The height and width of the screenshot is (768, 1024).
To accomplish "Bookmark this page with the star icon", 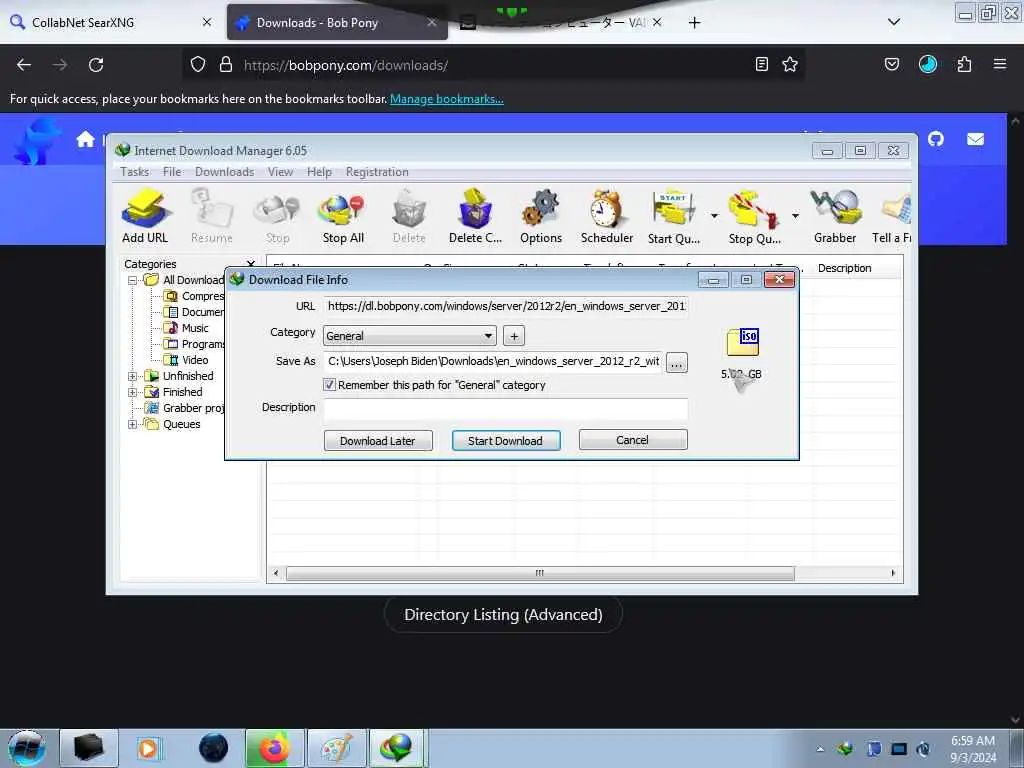I will 790,65.
